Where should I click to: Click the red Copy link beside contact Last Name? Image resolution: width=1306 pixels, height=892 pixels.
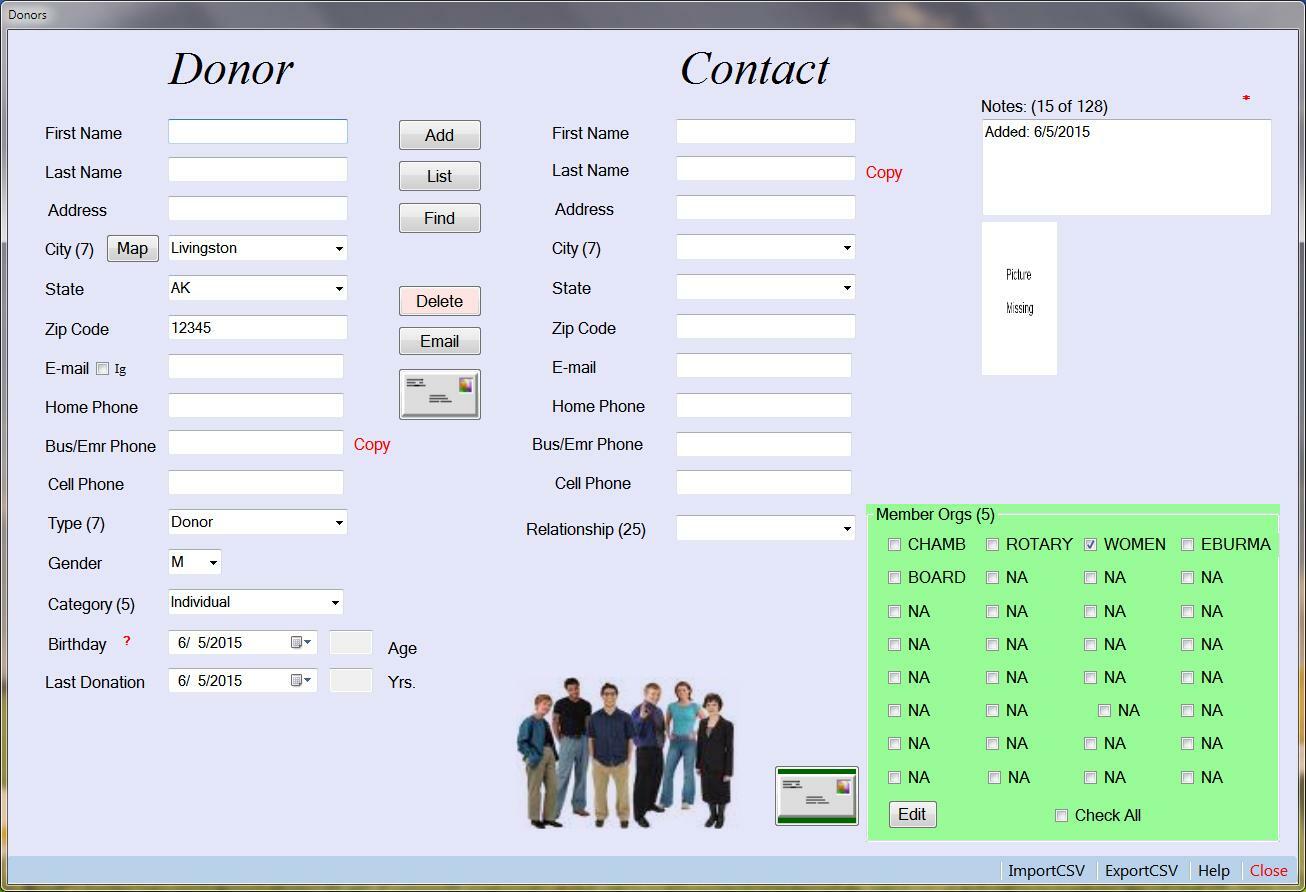coord(884,173)
